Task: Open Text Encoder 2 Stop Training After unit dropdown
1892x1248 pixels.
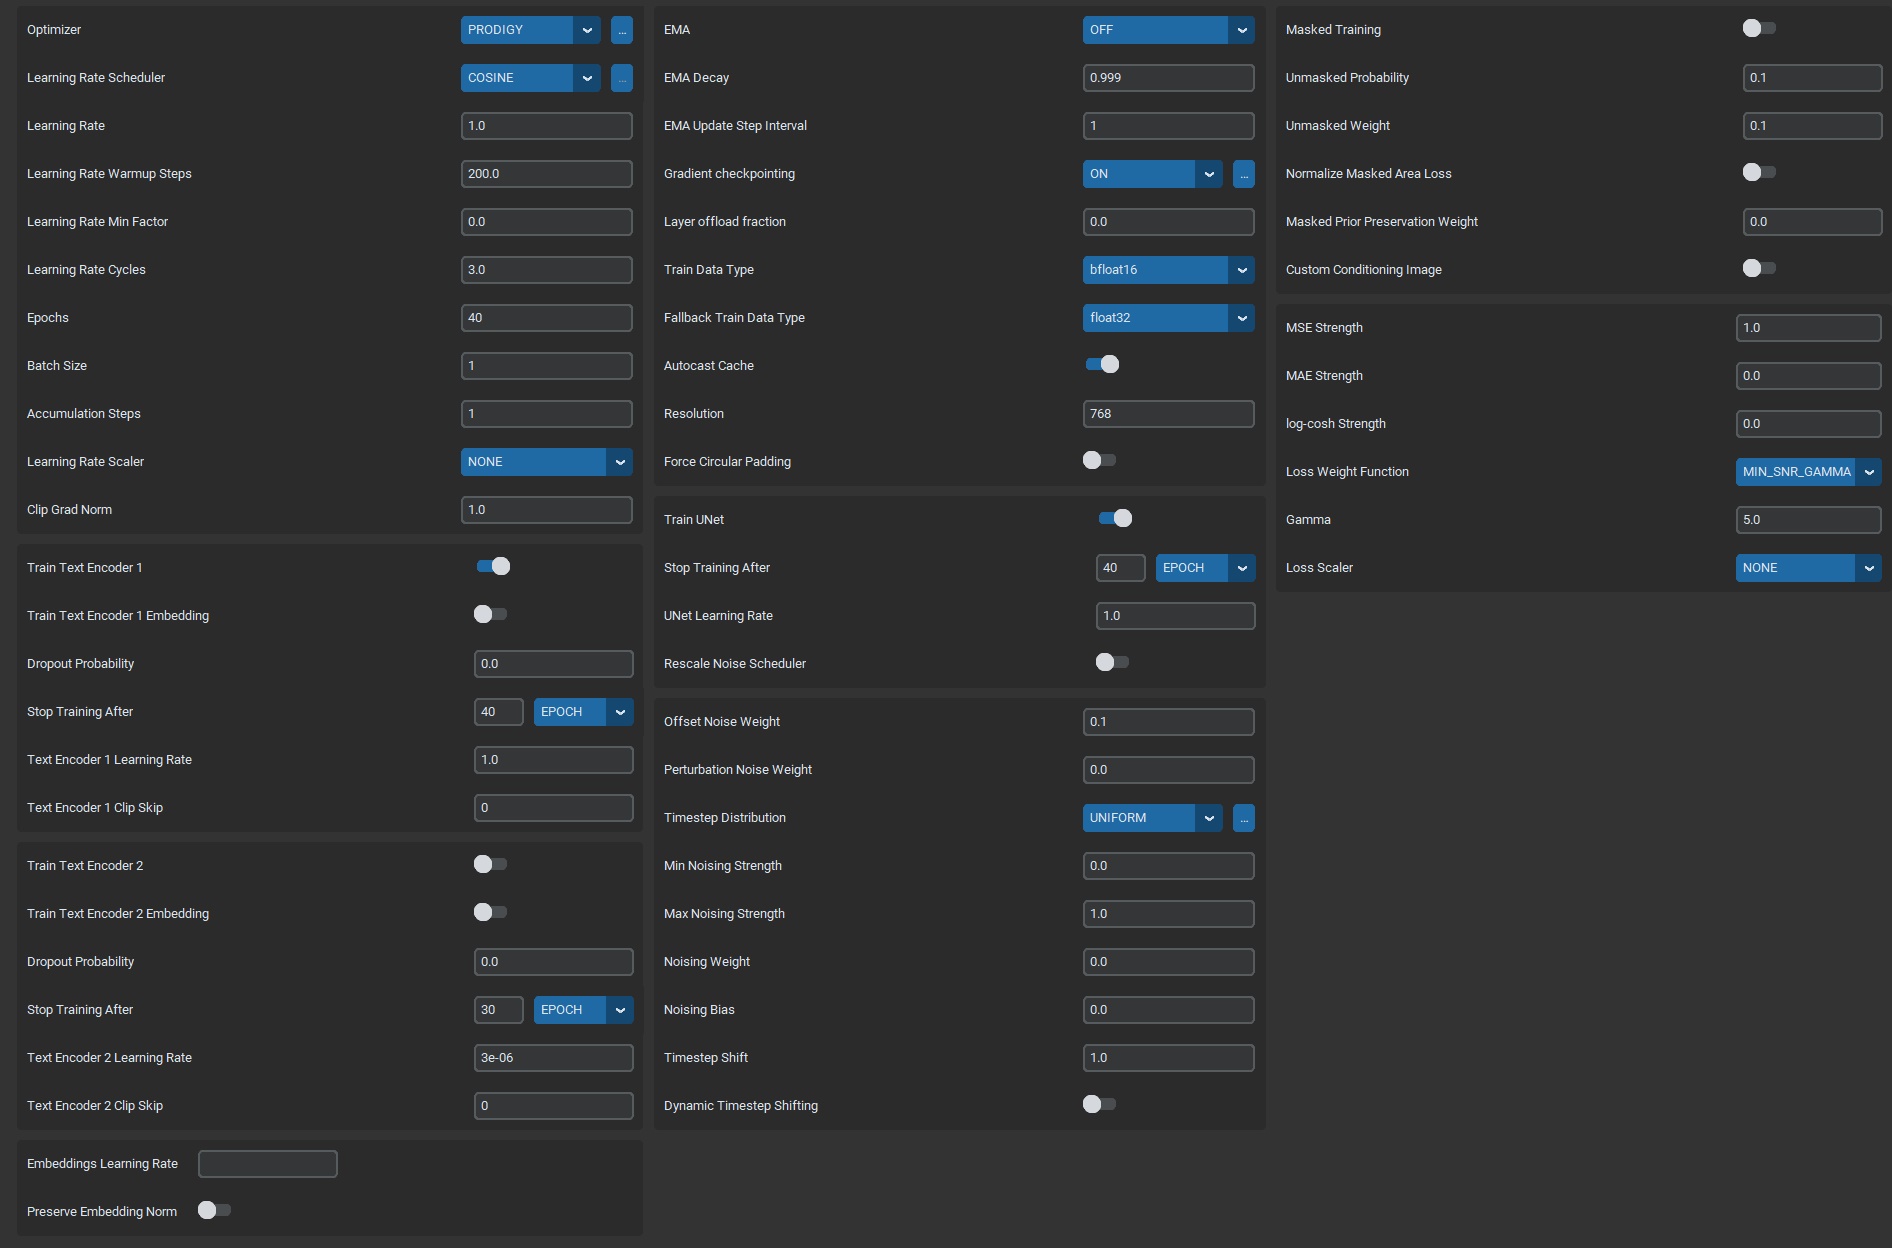Action: [584, 1010]
